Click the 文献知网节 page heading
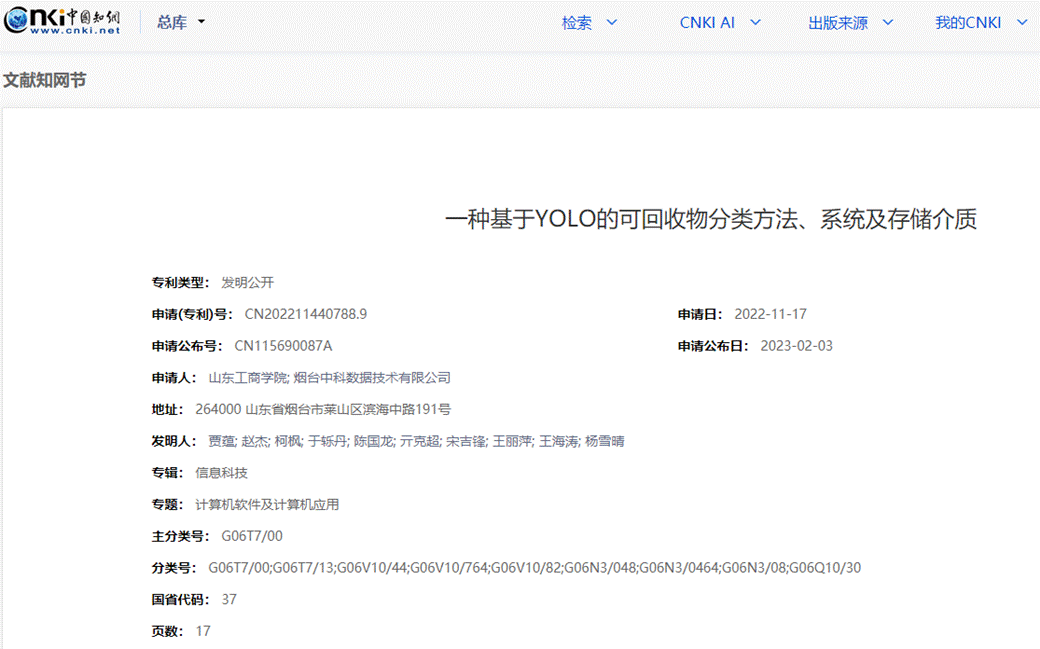 click(45, 80)
